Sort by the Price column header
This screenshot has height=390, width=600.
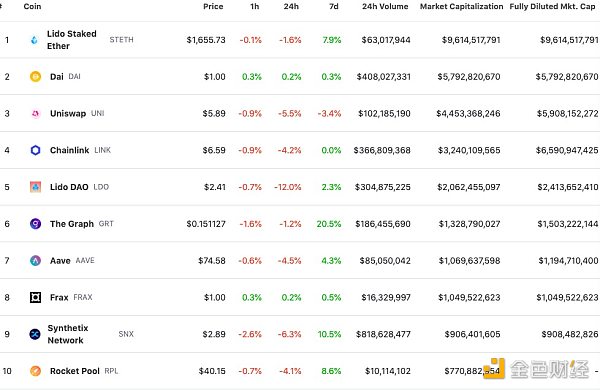(x=213, y=7)
